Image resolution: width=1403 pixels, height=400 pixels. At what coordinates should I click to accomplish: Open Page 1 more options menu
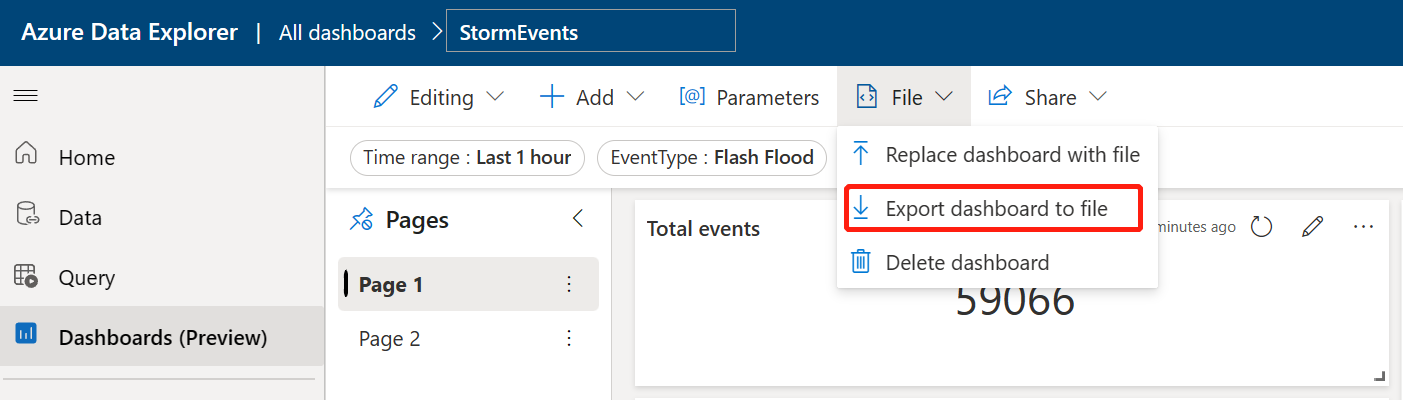[569, 285]
